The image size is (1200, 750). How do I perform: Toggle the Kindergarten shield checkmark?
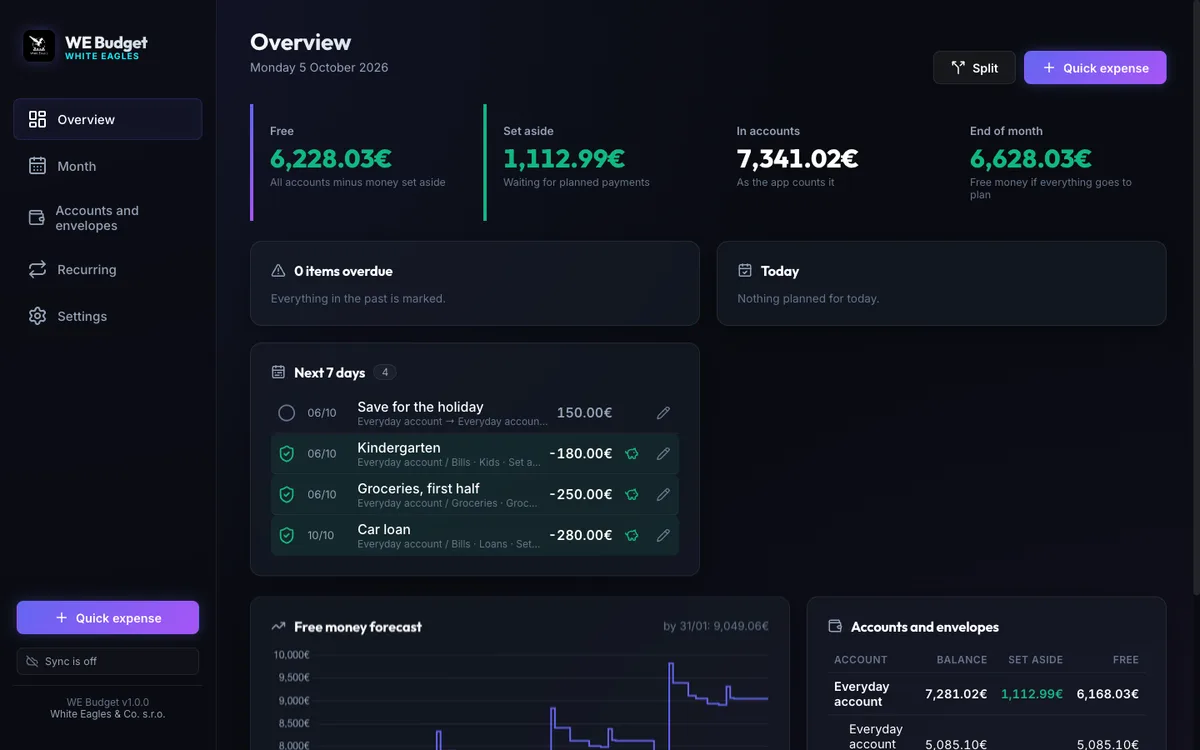coord(287,454)
